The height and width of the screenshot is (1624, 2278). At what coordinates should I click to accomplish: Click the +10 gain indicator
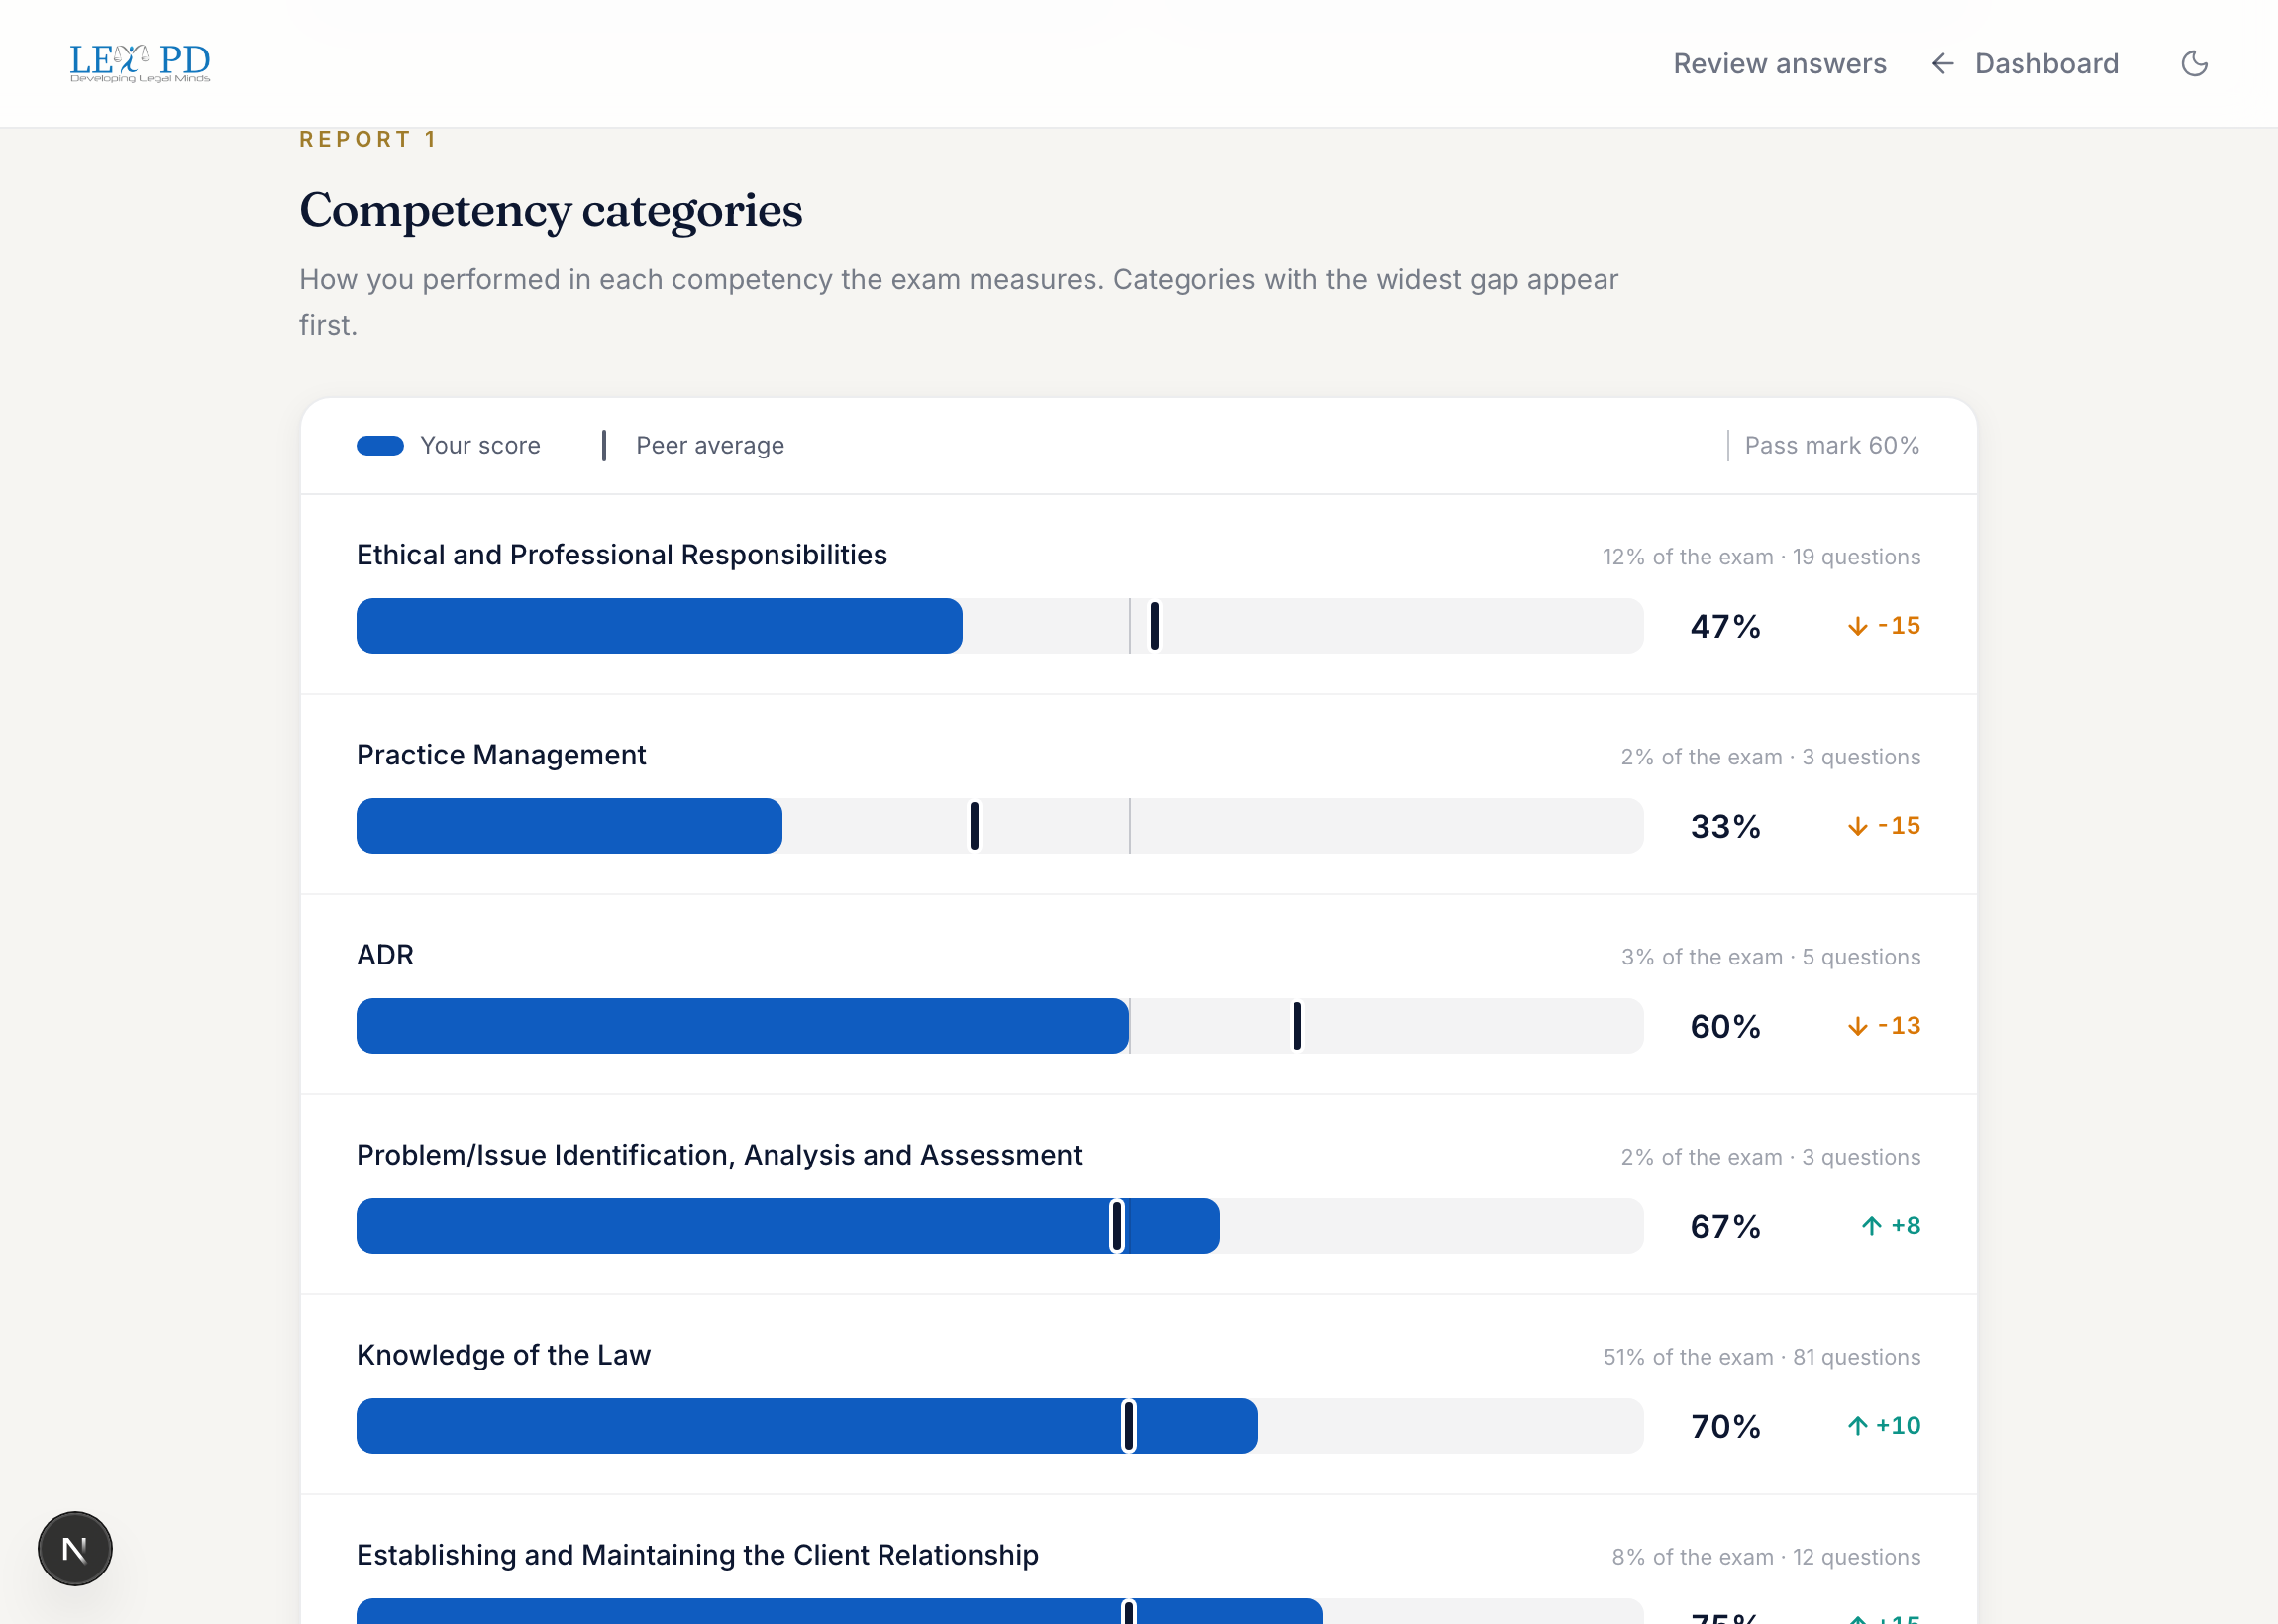click(x=1883, y=1426)
